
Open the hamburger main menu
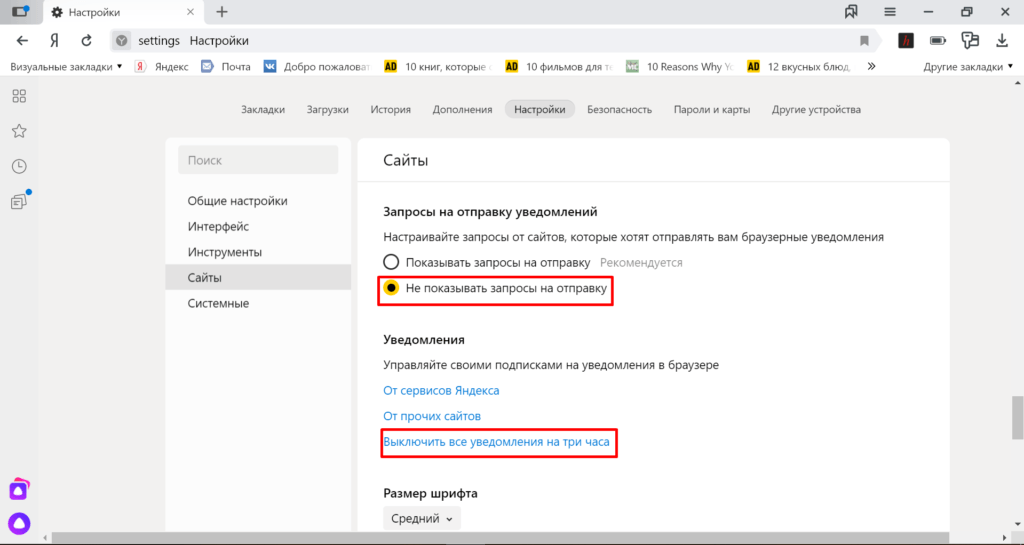[889, 12]
